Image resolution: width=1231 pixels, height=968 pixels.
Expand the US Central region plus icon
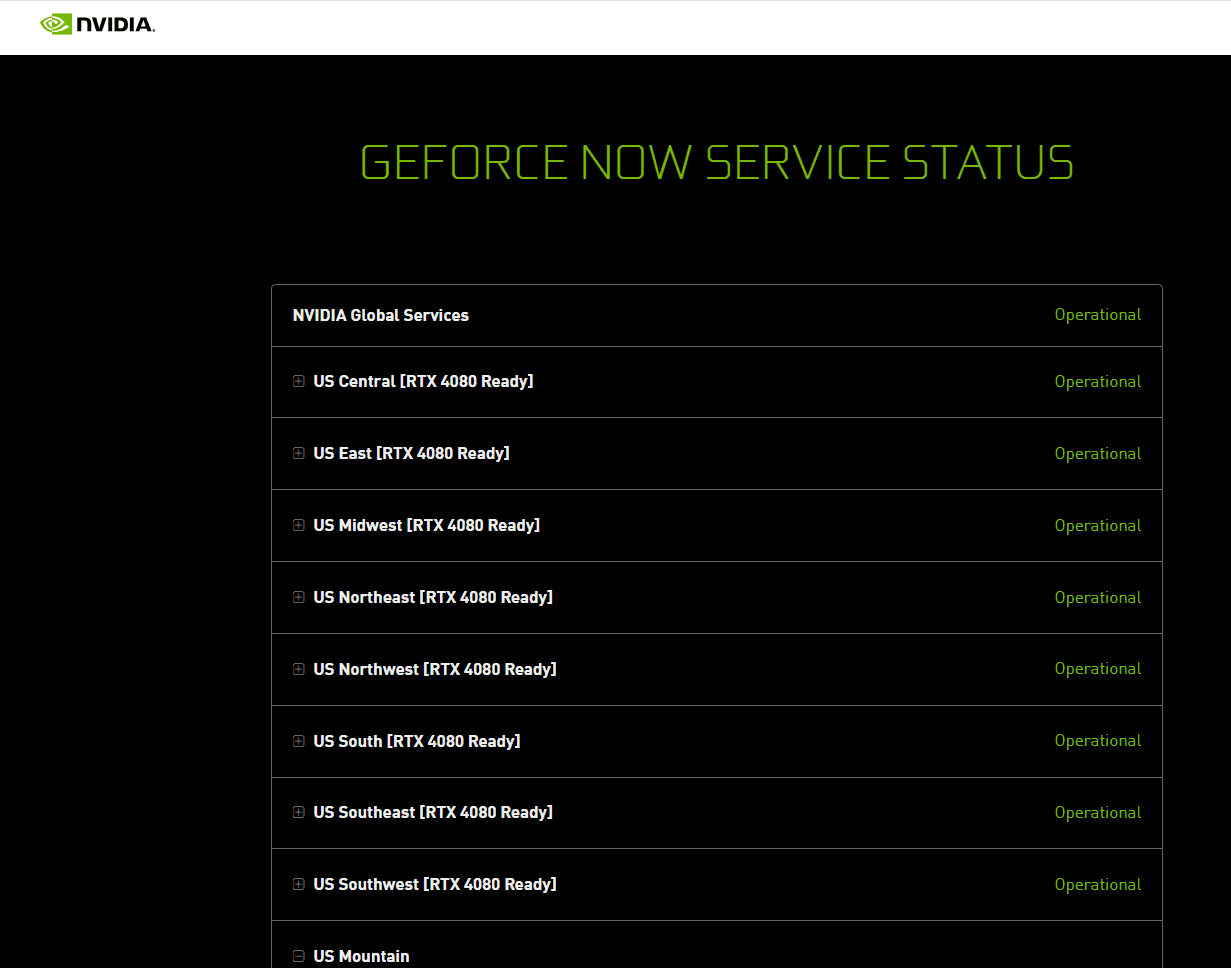point(298,381)
